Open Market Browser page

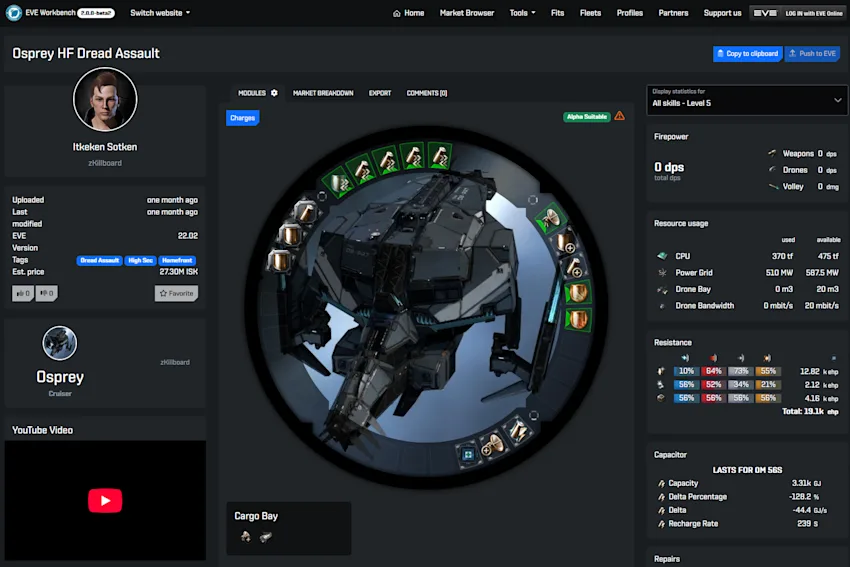467,12
